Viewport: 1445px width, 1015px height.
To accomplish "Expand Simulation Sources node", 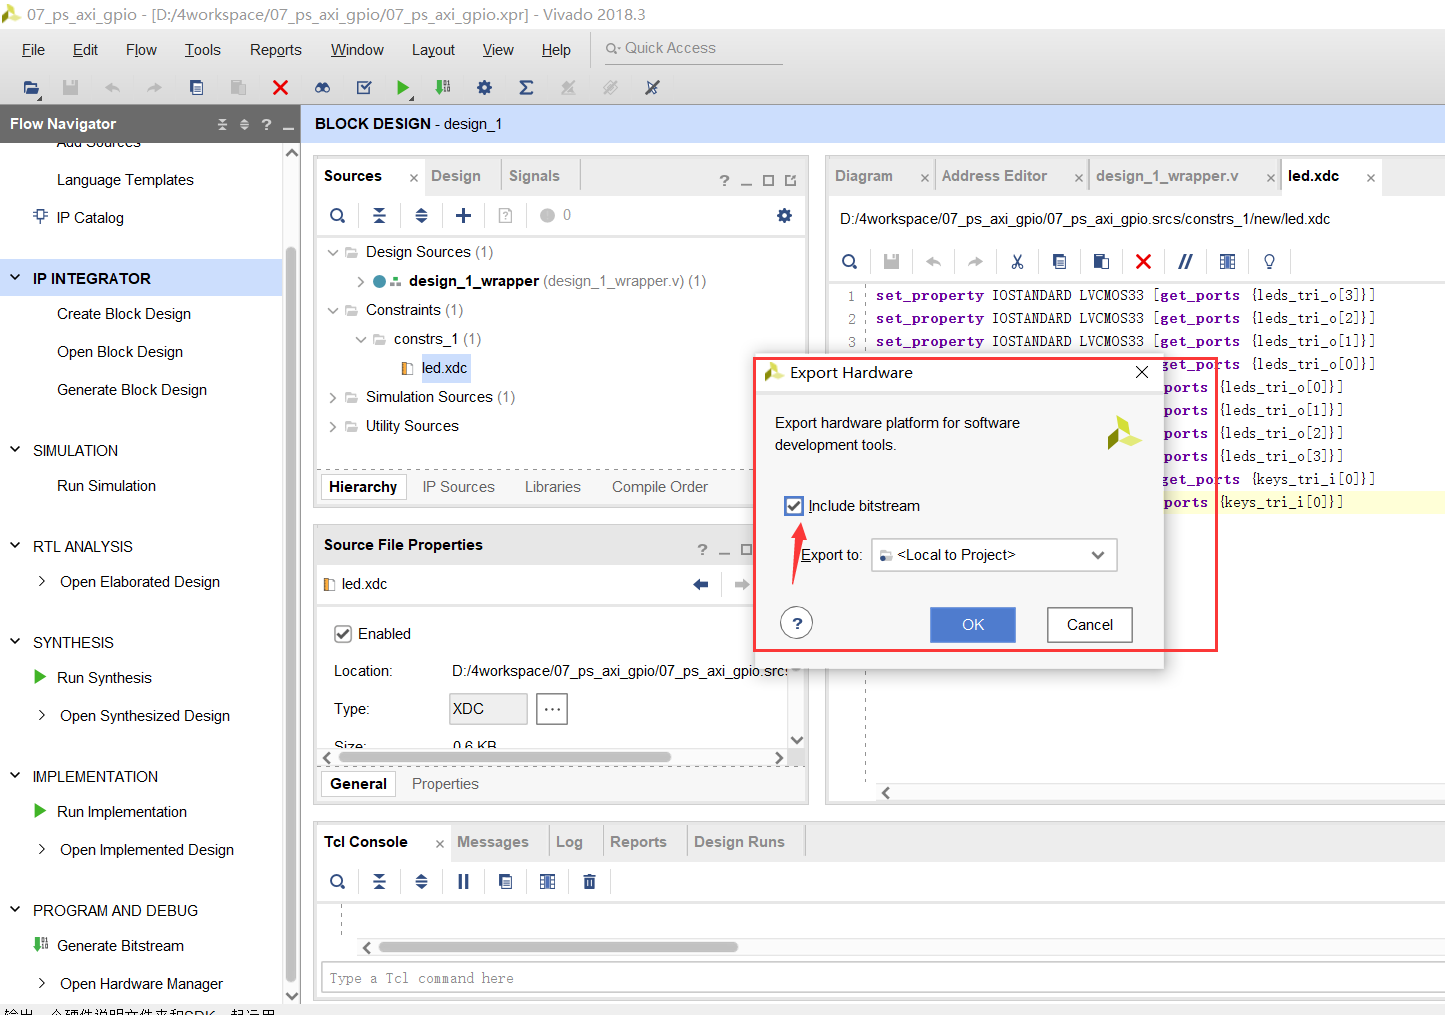I will pyautogui.click(x=333, y=397).
